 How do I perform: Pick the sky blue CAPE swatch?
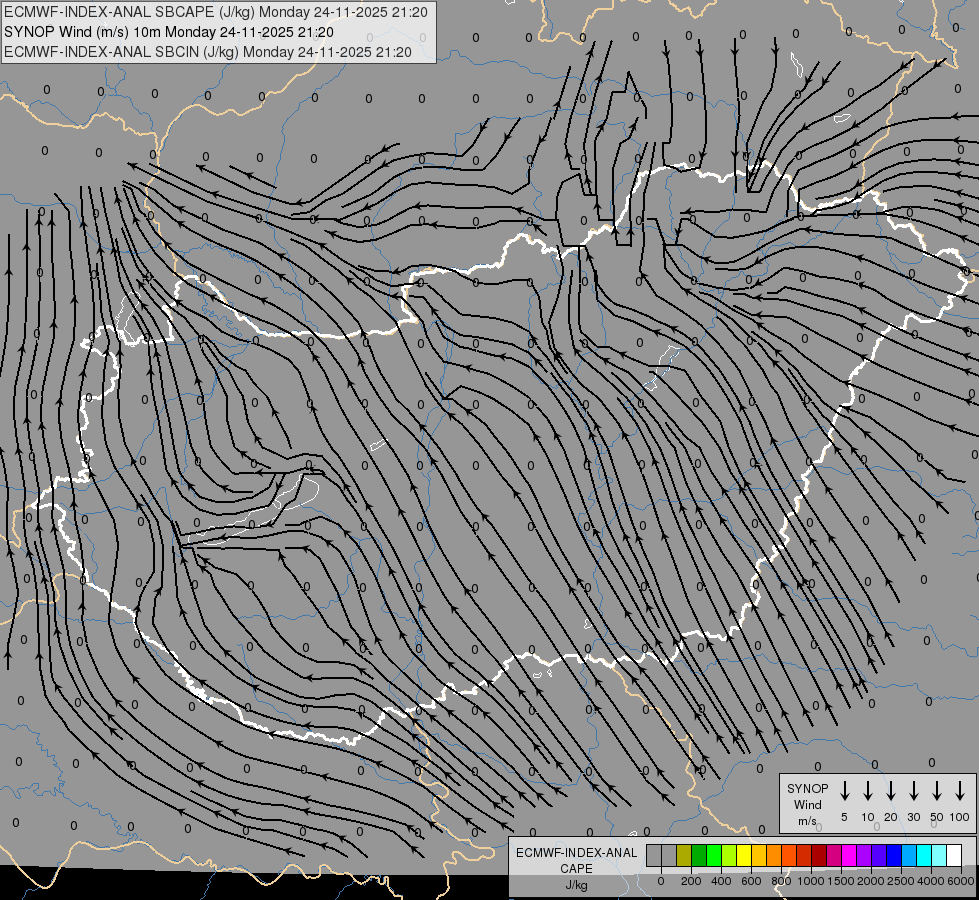(909, 855)
